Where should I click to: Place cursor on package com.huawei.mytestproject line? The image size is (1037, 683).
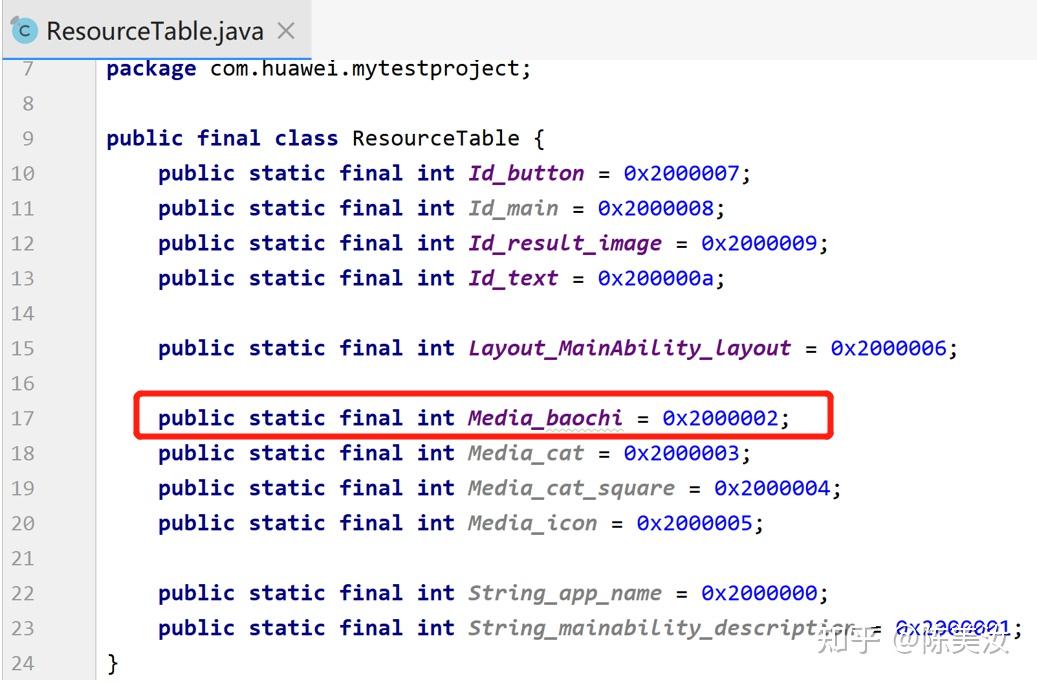319,69
